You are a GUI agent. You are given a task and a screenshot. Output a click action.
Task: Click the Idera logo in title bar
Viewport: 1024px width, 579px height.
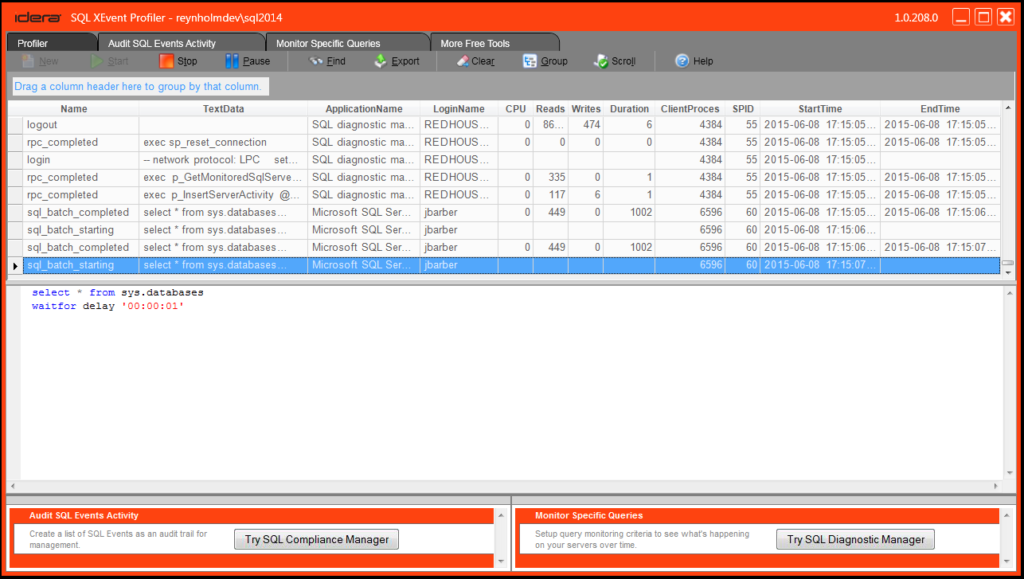click(38, 18)
